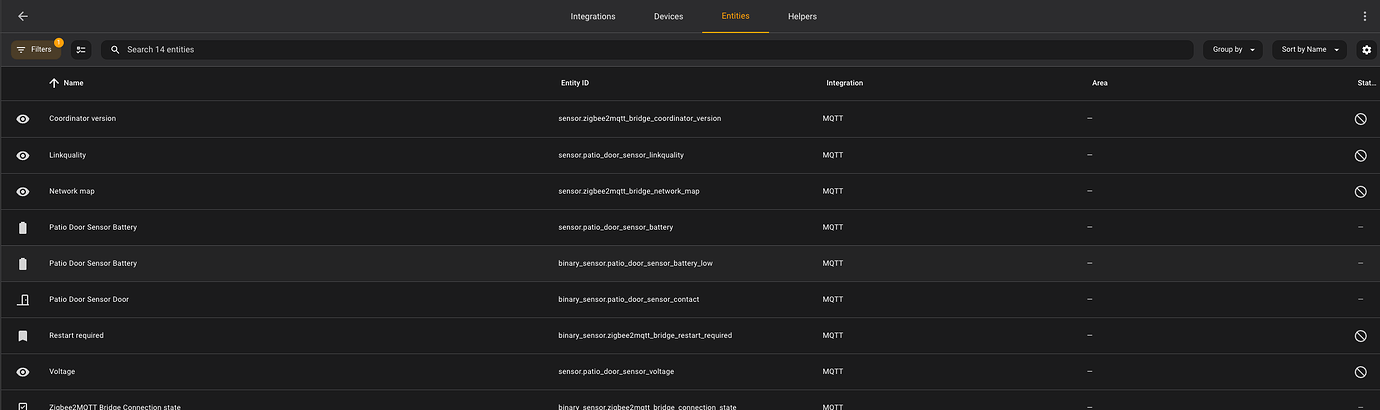This screenshot has width=1380, height=410.
Task: Click sensor.zigbee2mqtt_bridge_coordinator_version entity ID
Action: (639, 119)
